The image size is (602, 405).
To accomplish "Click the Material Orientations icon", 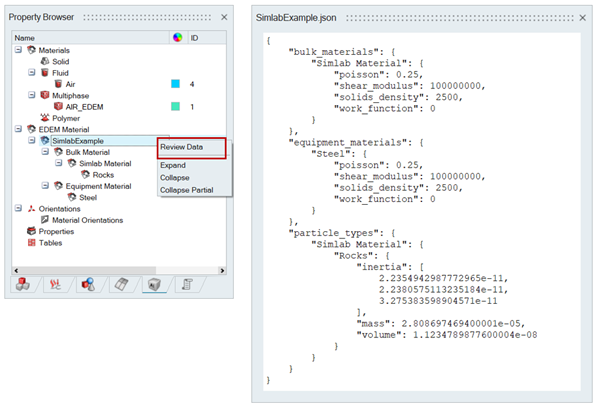I will 44,220.
